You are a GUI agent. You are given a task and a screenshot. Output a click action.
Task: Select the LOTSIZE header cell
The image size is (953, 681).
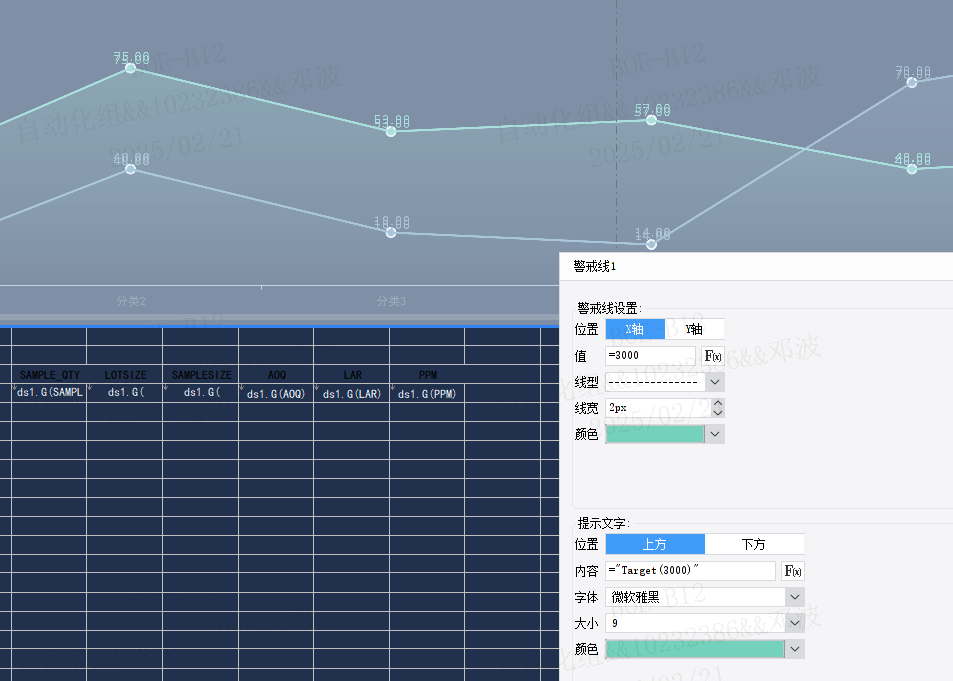pyautogui.click(x=125, y=375)
